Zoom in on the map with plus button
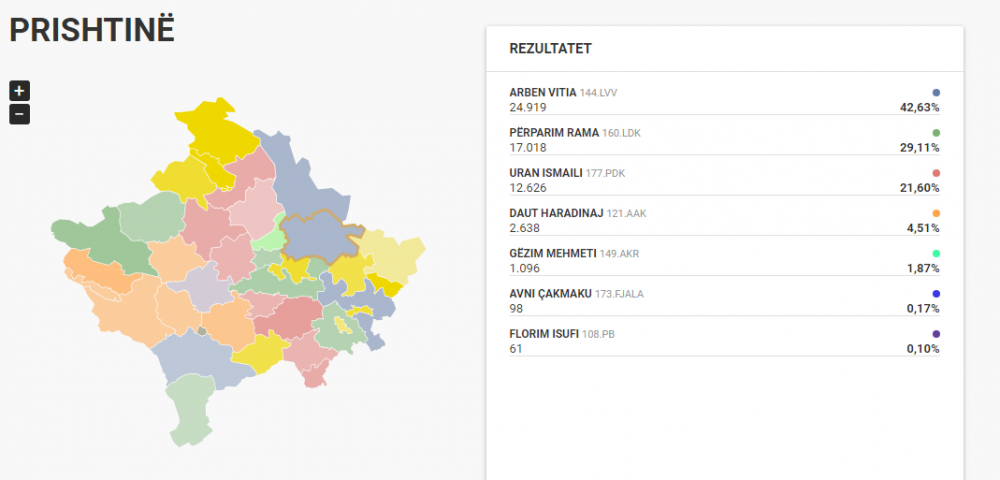Viewport: 1000px width, 480px height. [x=19, y=91]
